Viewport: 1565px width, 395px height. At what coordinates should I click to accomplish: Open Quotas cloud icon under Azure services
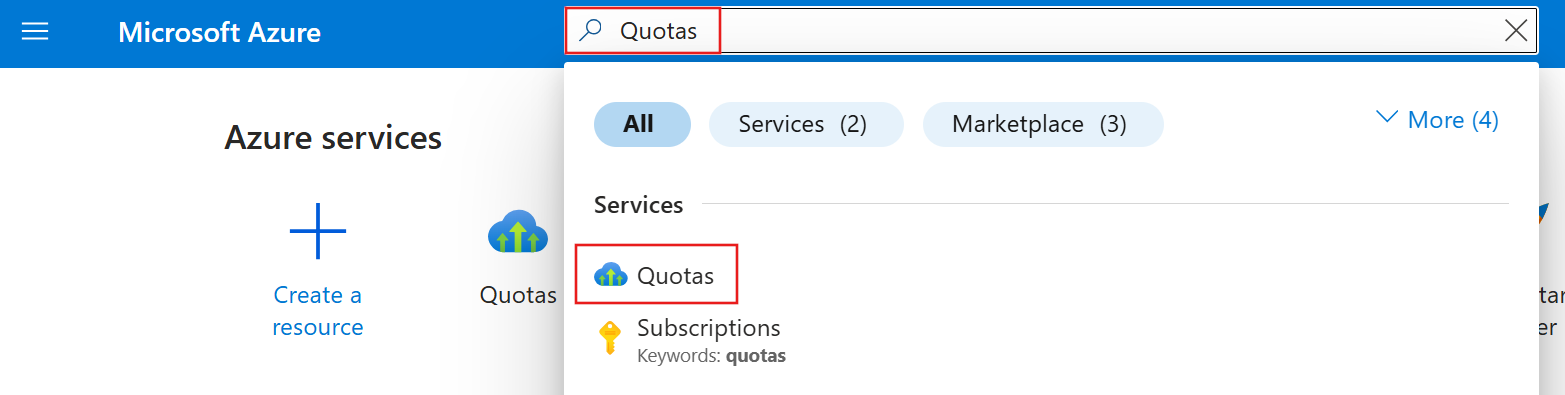pos(517,232)
